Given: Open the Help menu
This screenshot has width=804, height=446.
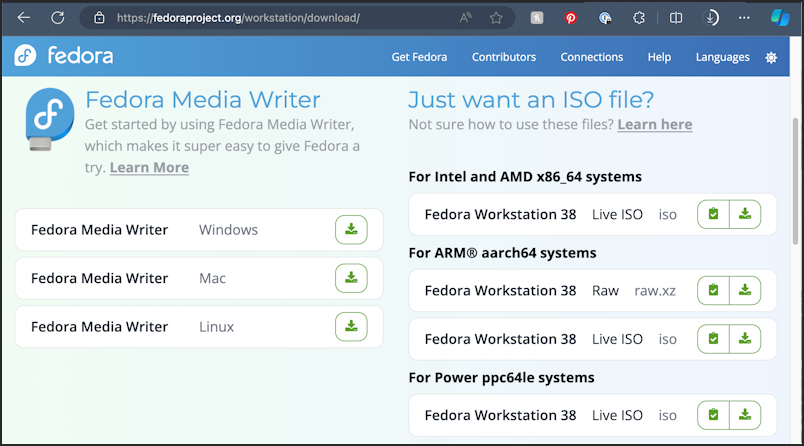Looking at the screenshot, I should (x=659, y=57).
